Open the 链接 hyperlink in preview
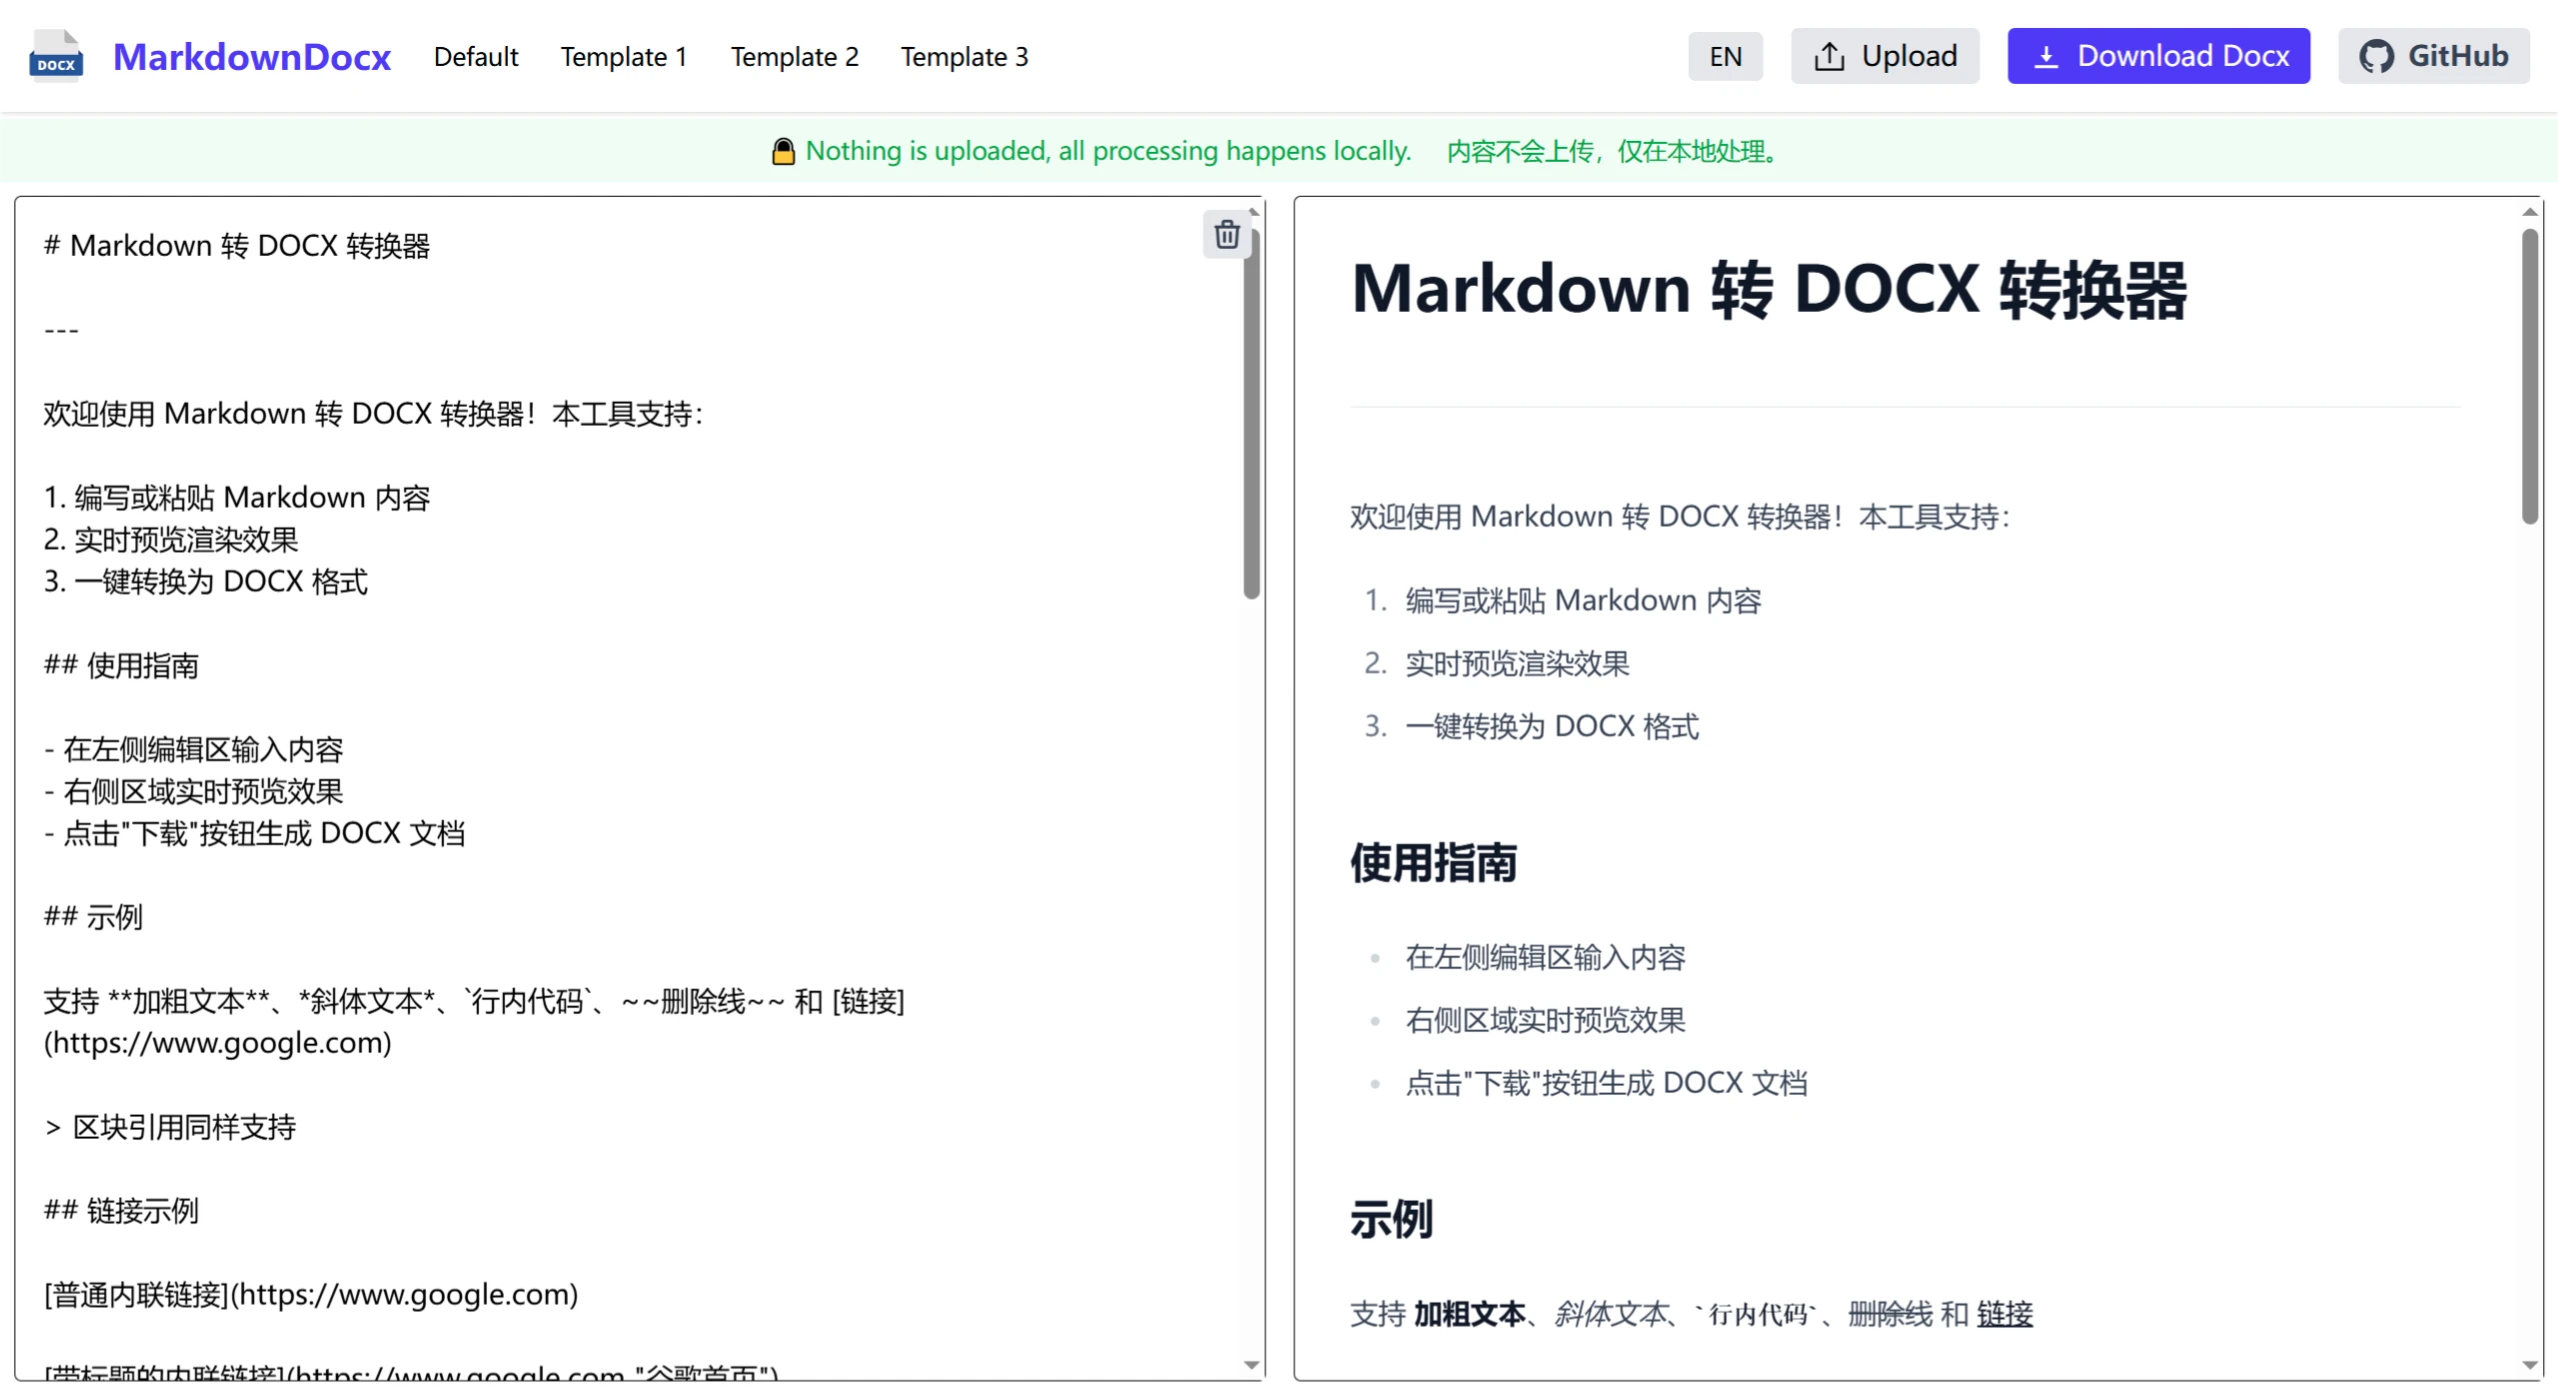2558x1394 pixels. (x=2004, y=1313)
